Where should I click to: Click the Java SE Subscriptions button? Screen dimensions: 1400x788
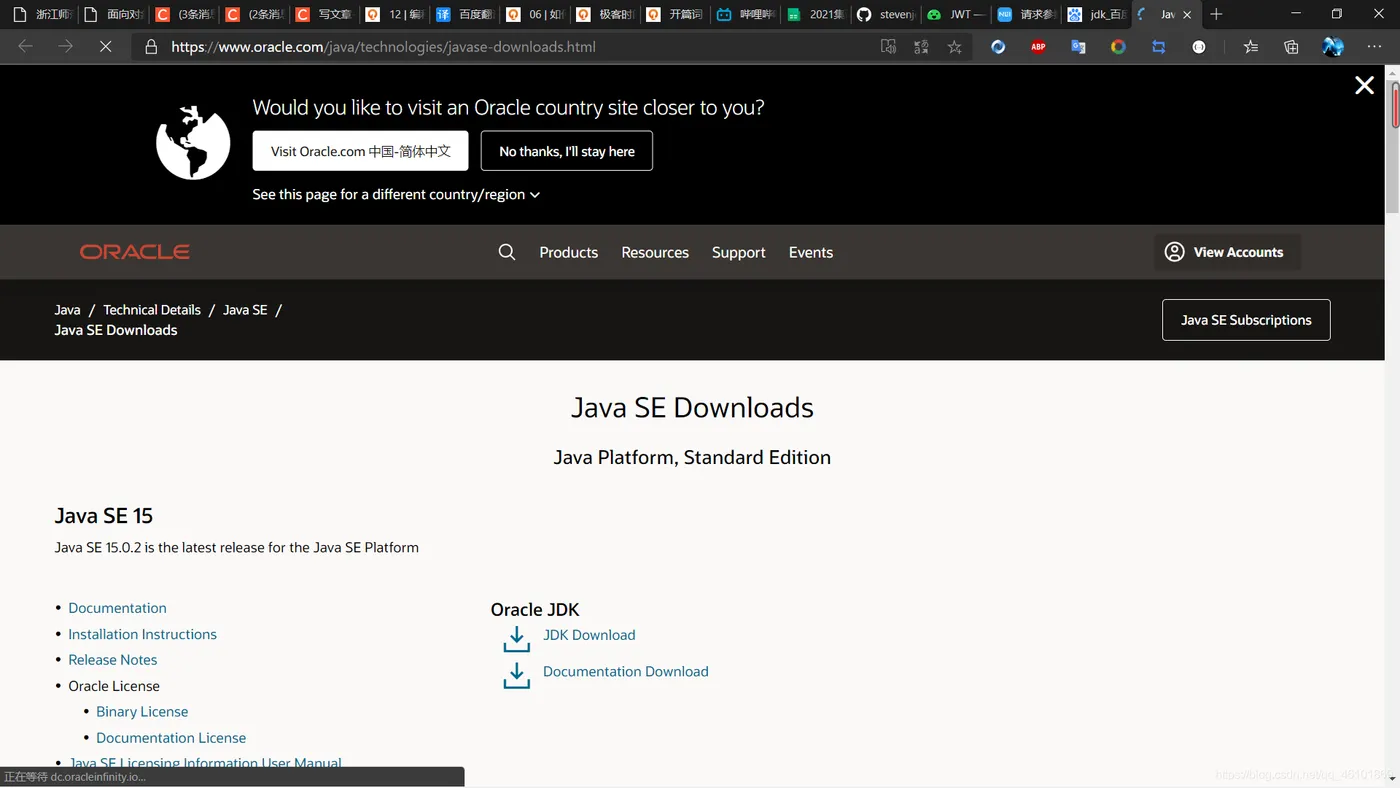1246,320
